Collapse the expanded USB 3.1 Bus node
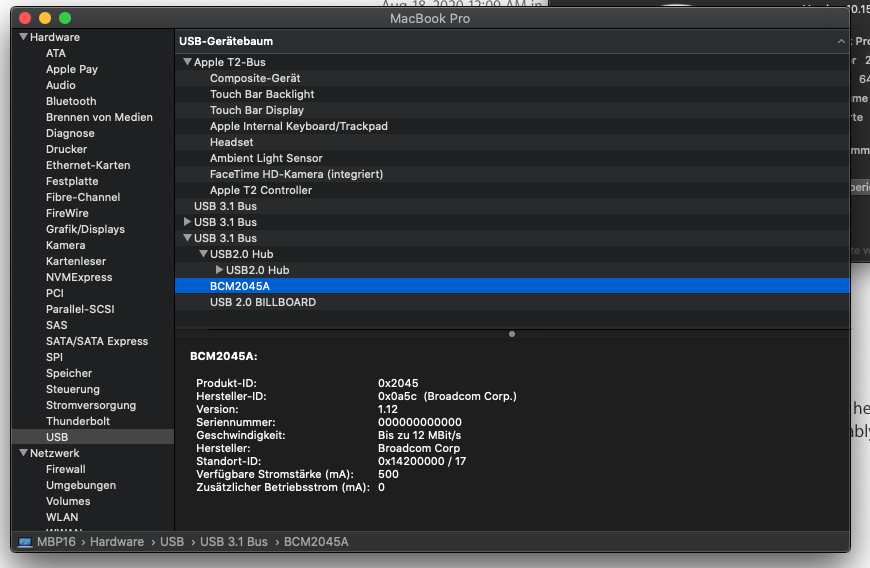 [x=187, y=238]
